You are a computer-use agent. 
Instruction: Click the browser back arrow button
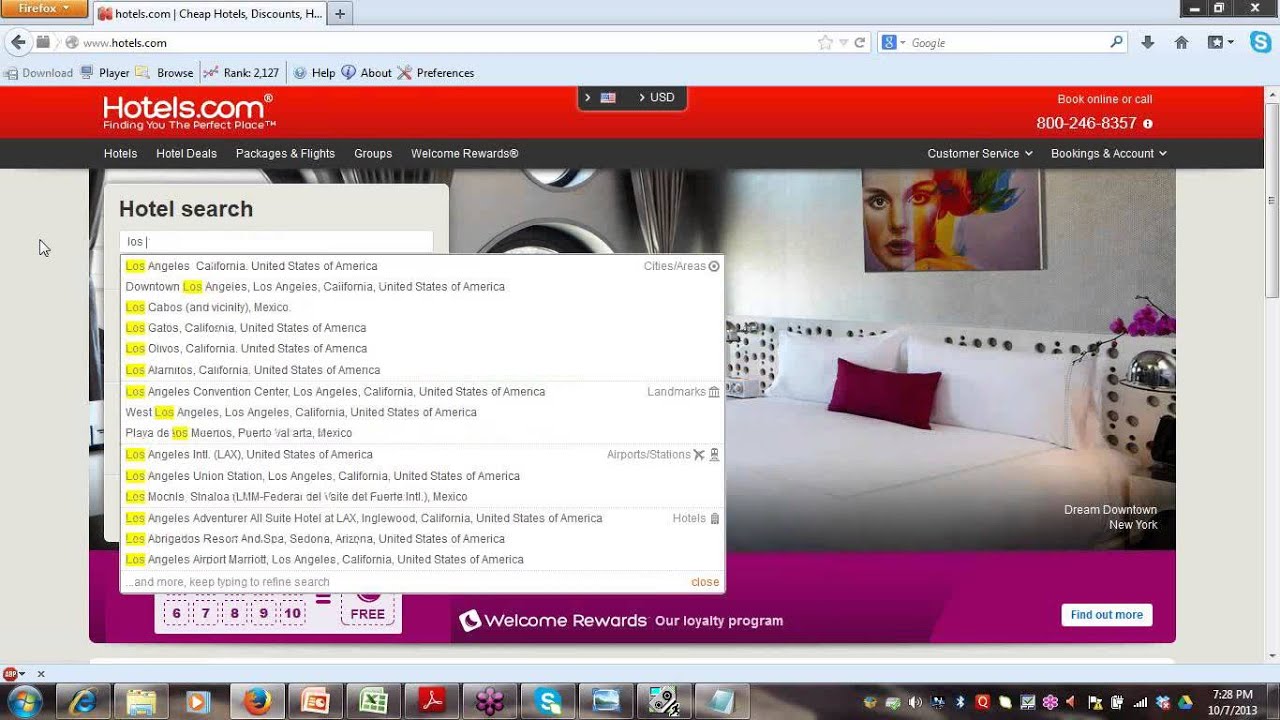[x=17, y=42]
